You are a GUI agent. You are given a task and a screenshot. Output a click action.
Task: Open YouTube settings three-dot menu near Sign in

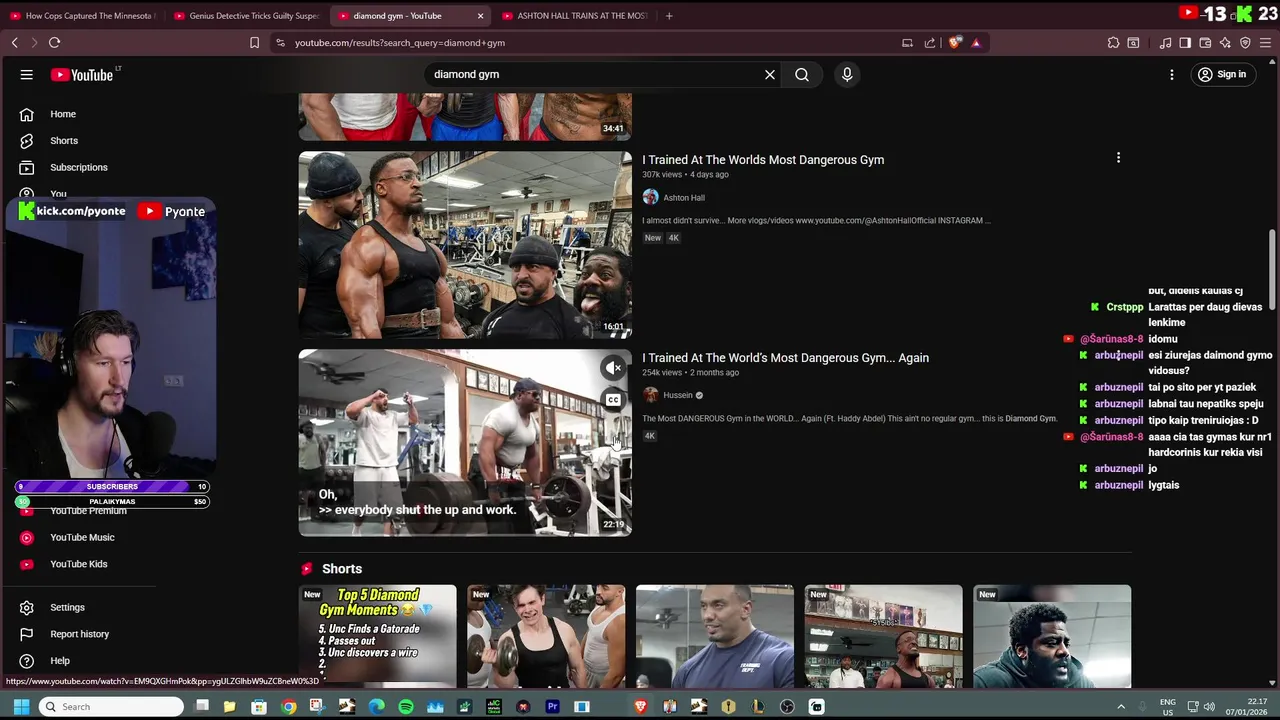click(1172, 75)
